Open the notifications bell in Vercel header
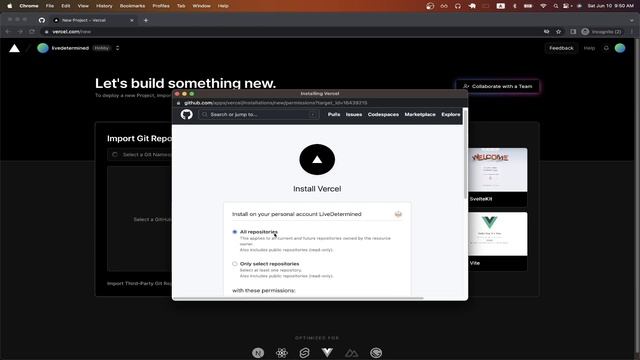Viewport: 640px width, 360px height. pos(606,48)
